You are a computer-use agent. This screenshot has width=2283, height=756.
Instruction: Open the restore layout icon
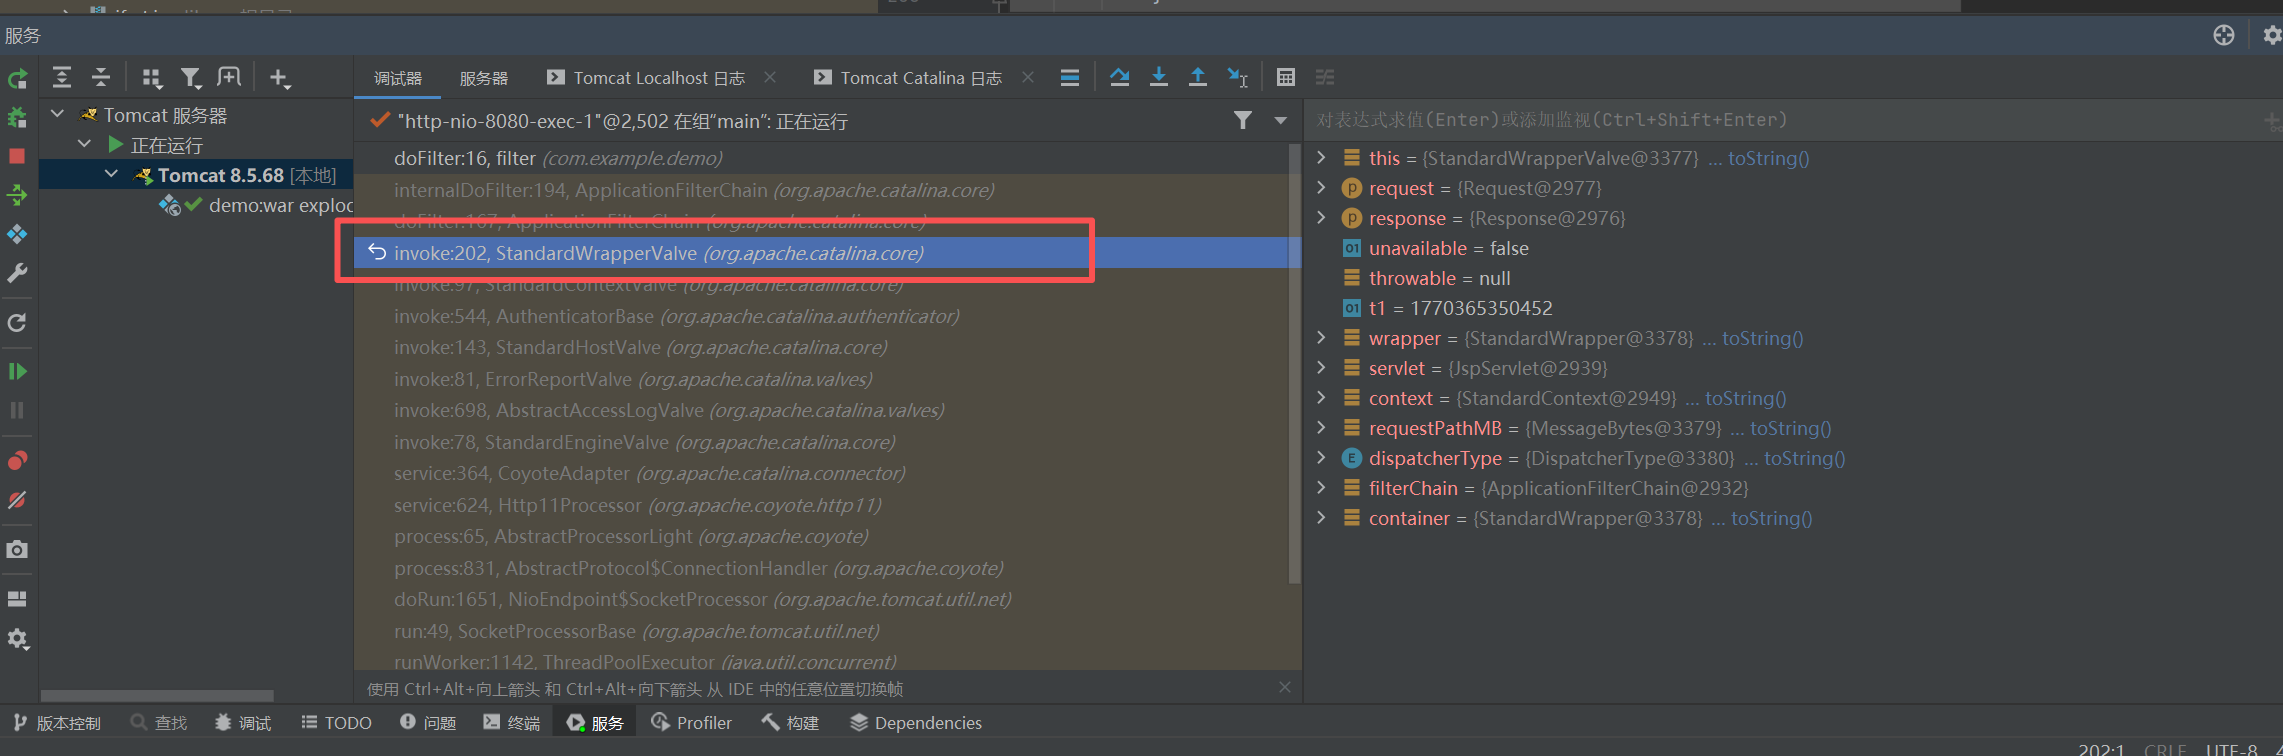point(17,599)
